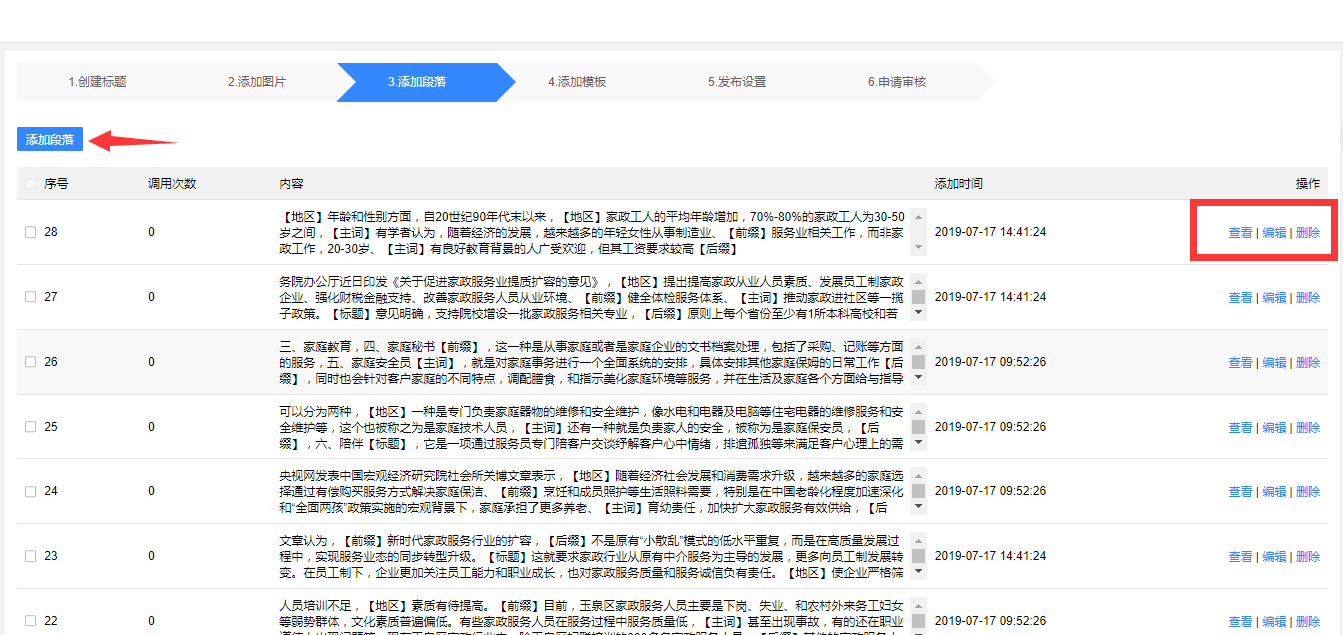Go to step 1.创建标题

97,82
